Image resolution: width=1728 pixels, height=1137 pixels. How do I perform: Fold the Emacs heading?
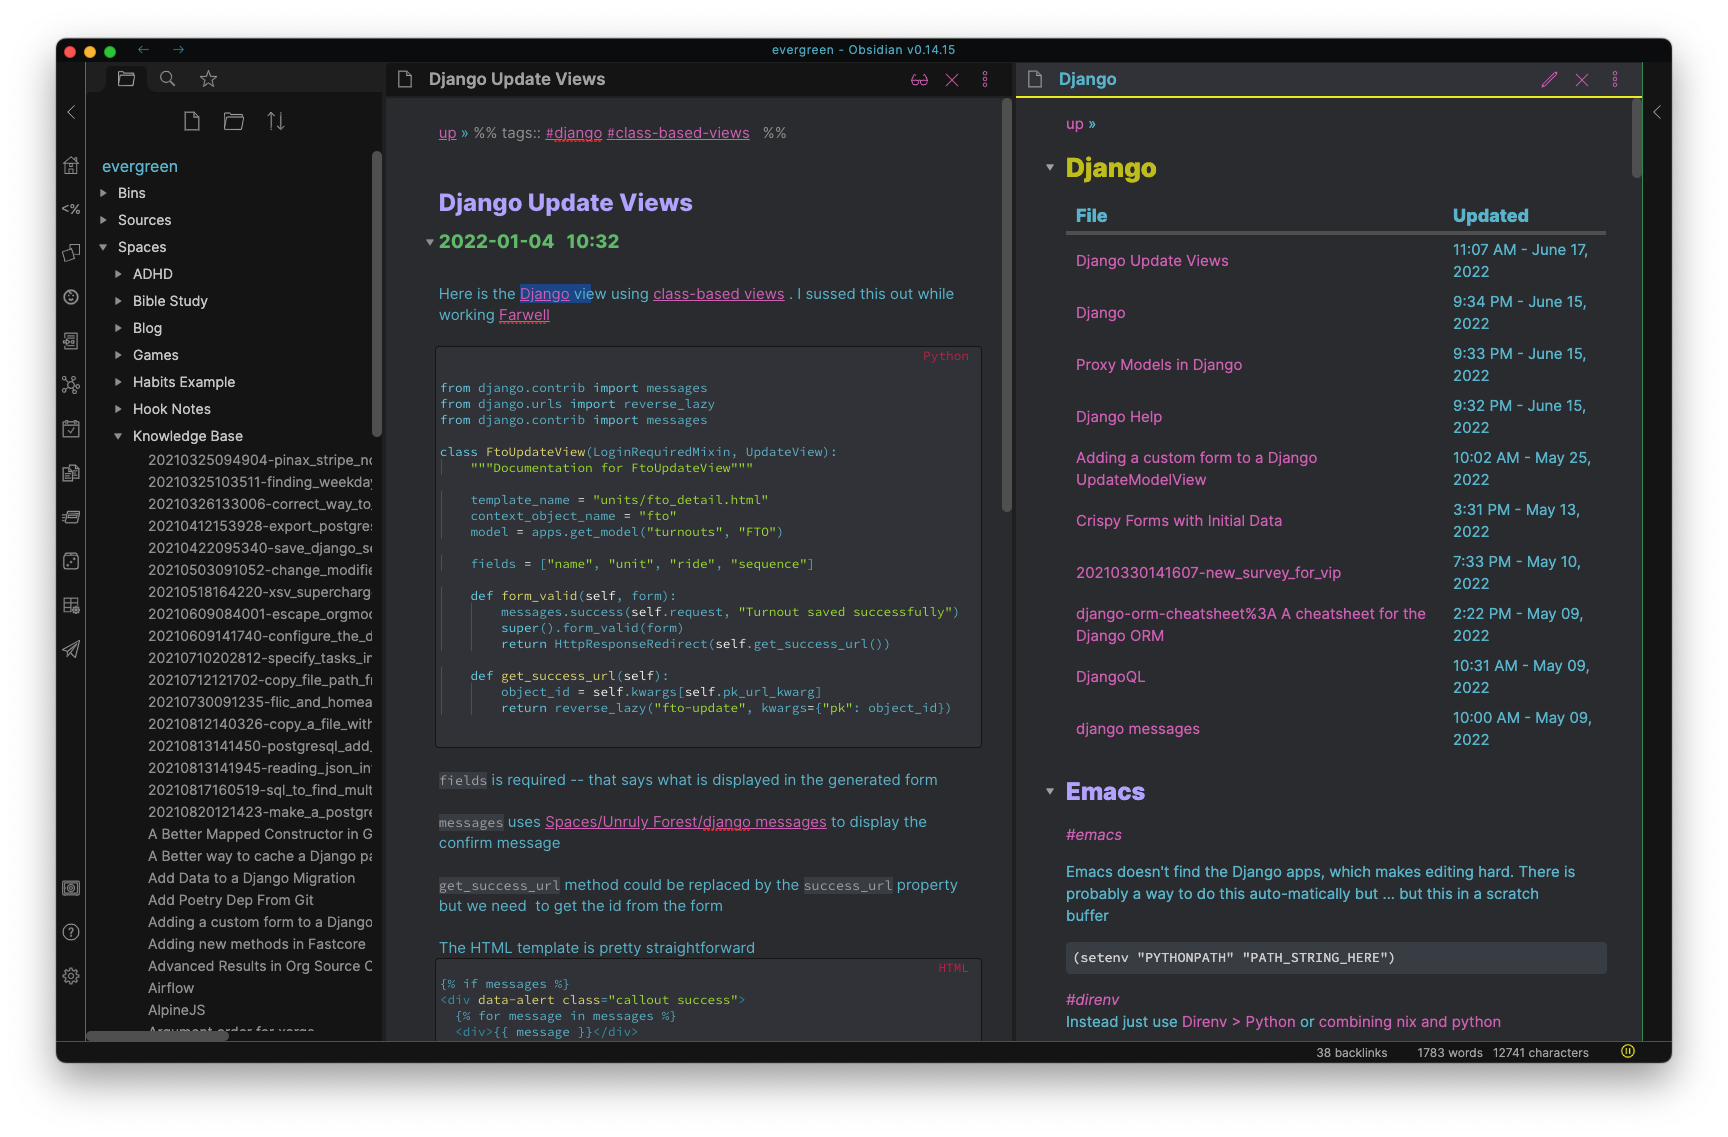tap(1050, 791)
